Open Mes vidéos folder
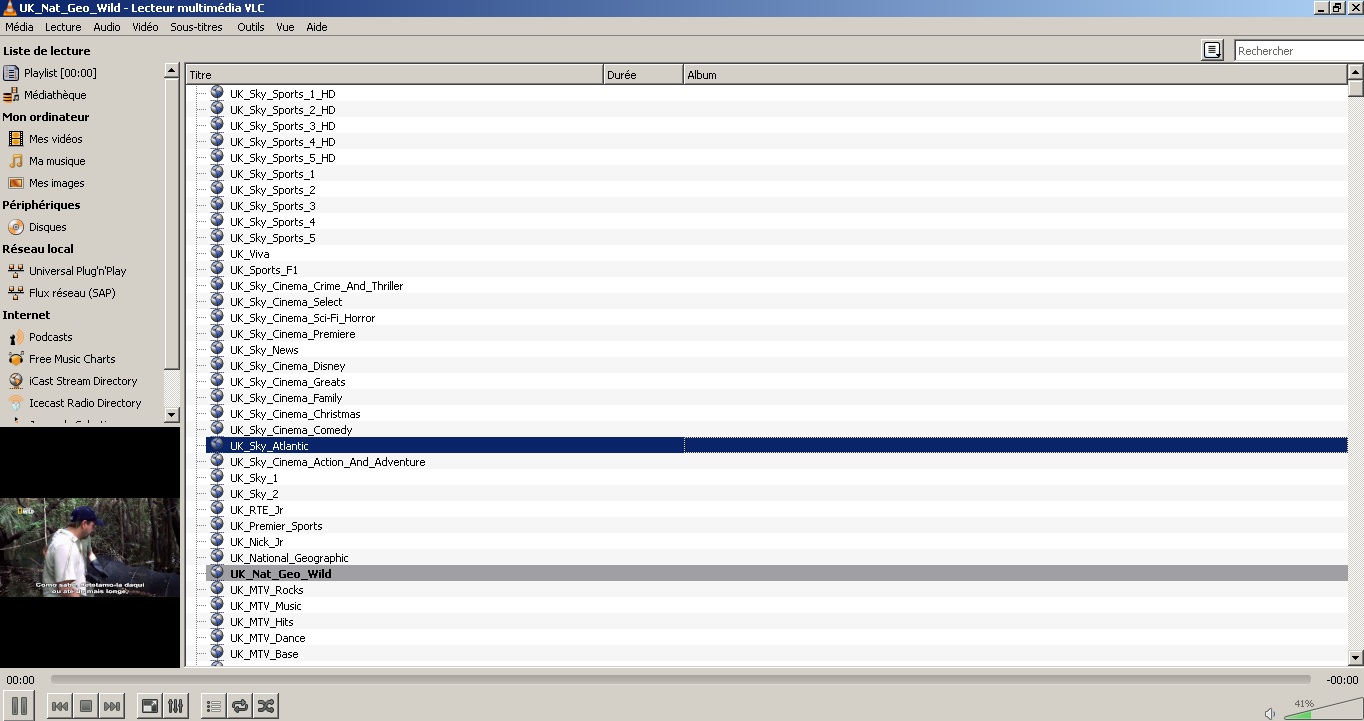The image size is (1364, 721). [55, 139]
